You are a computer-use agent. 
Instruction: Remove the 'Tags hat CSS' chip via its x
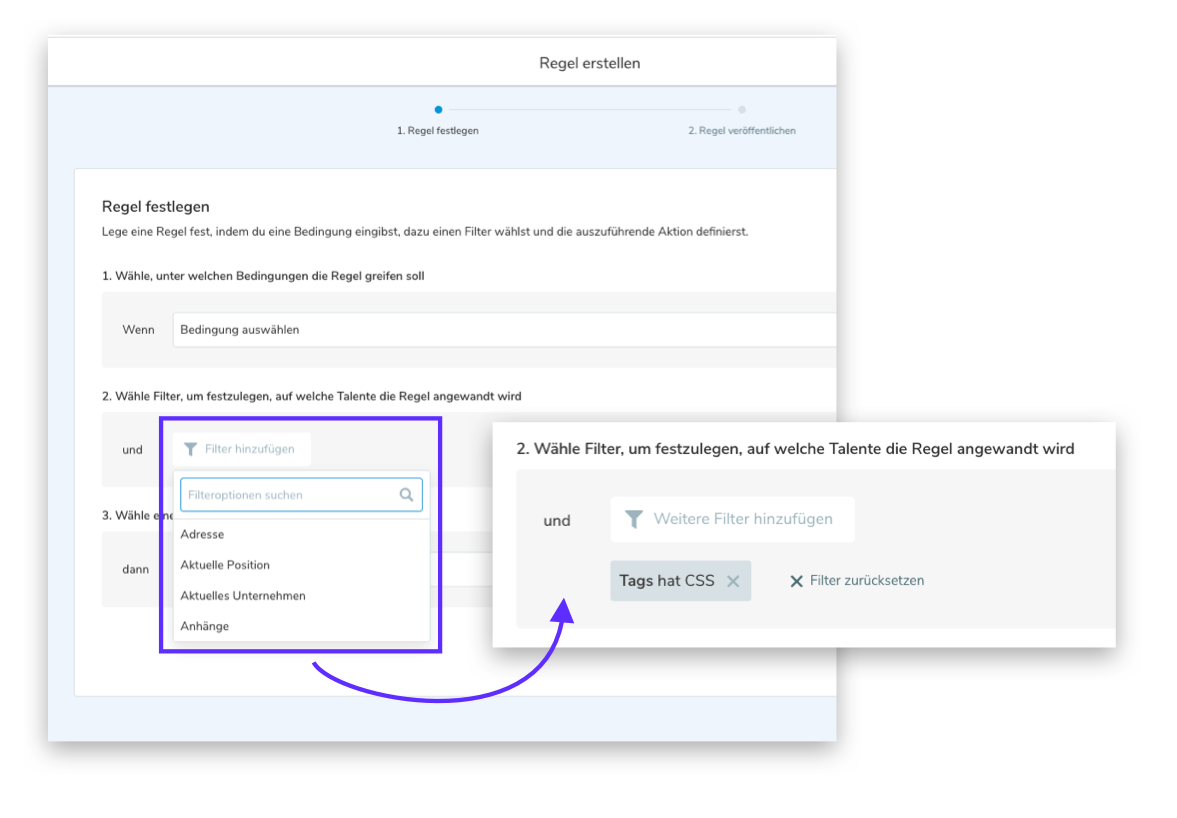pyautogui.click(x=733, y=581)
